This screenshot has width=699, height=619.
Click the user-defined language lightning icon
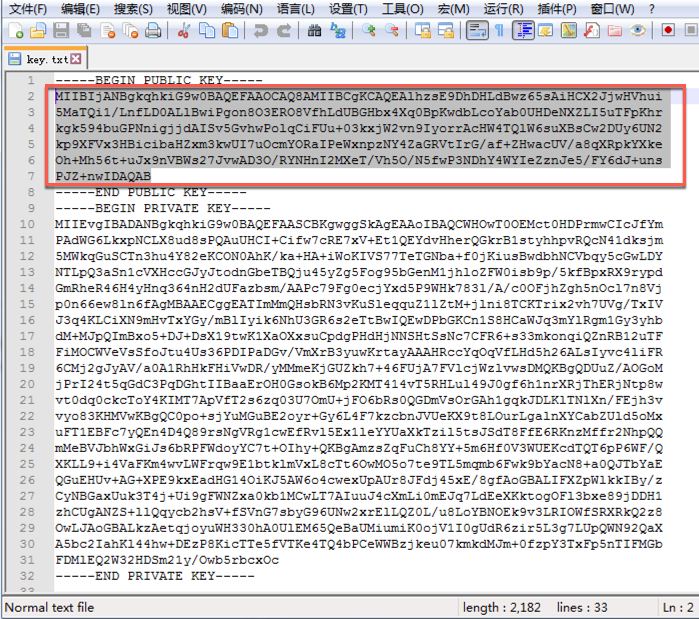tap(546, 30)
